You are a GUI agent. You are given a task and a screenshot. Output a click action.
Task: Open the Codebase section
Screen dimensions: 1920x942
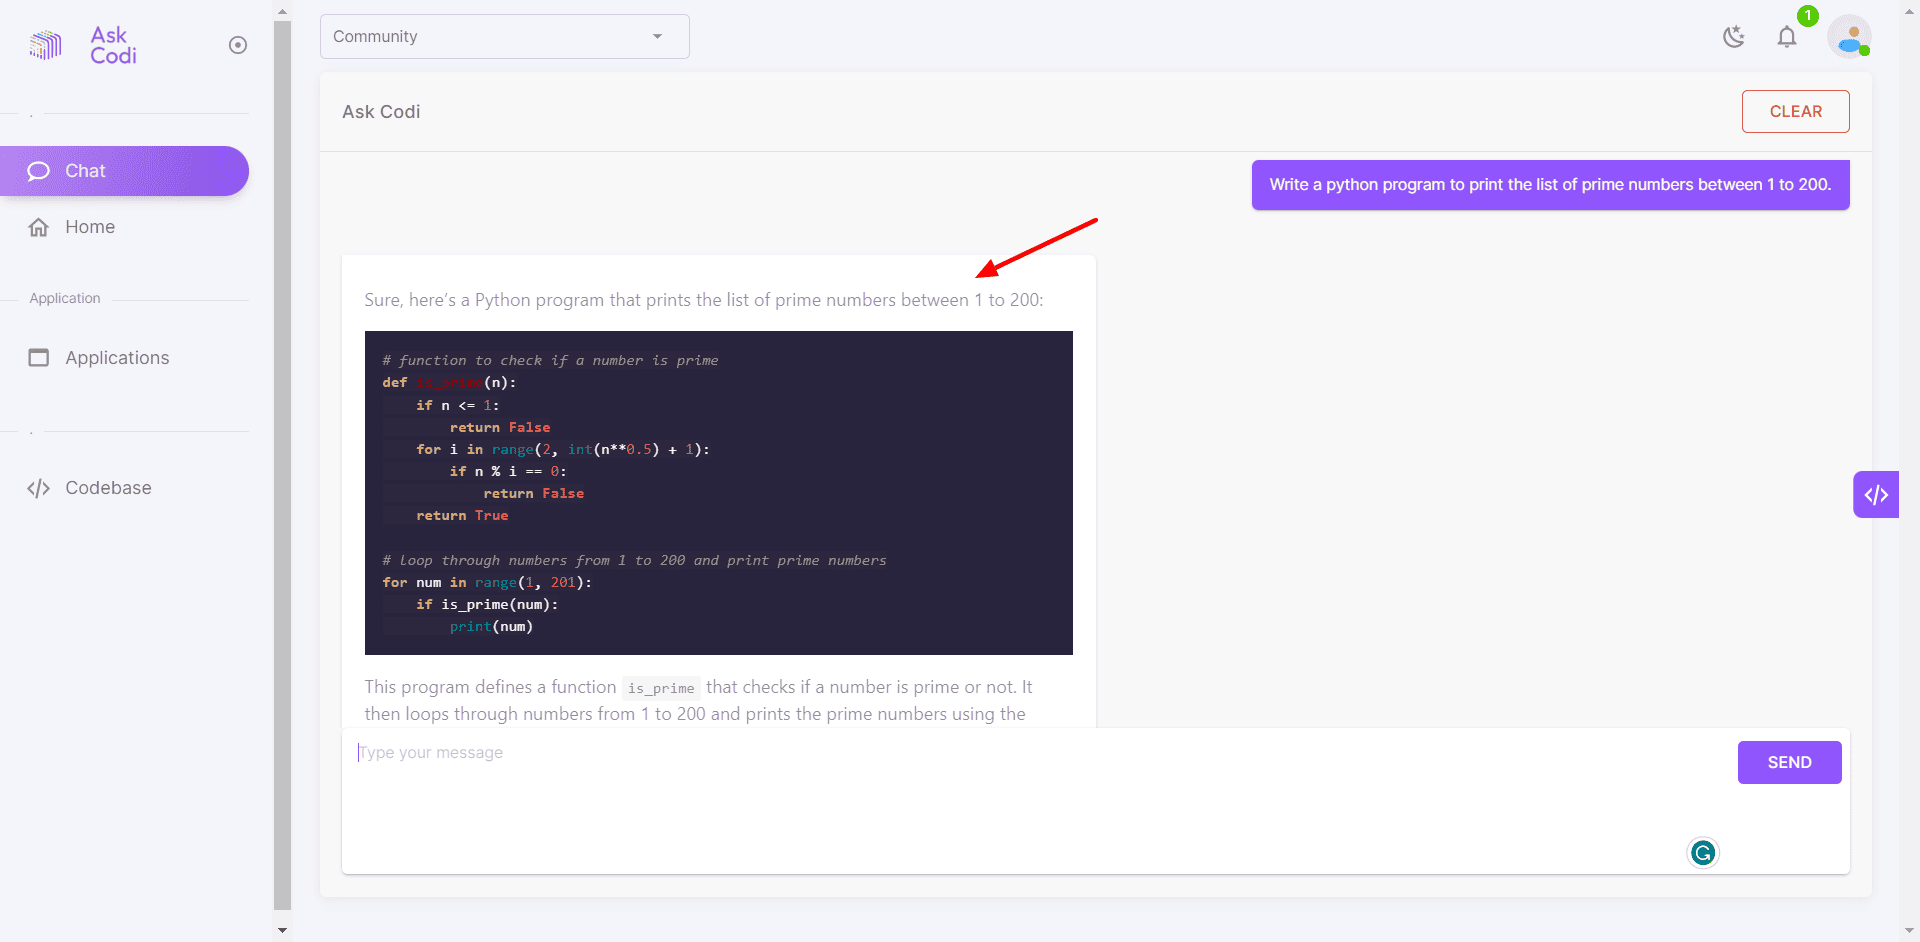[x=108, y=488]
